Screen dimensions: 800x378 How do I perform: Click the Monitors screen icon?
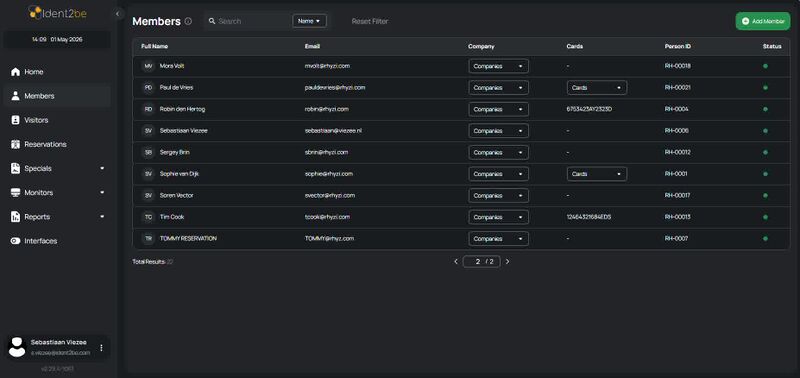click(x=15, y=193)
